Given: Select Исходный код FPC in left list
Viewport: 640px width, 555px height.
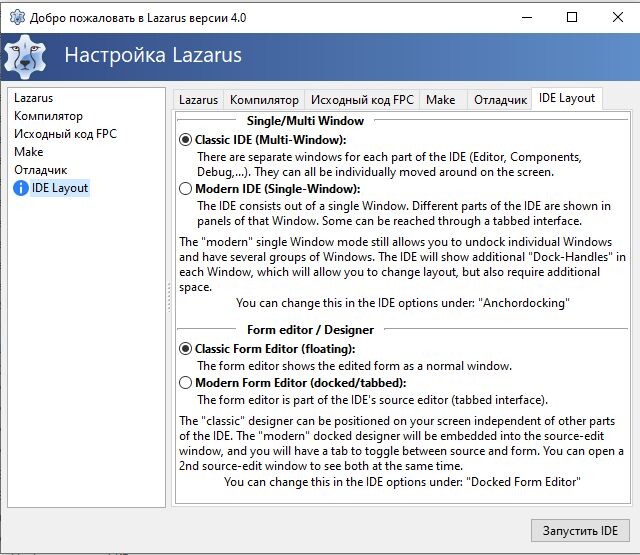Looking at the screenshot, I should point(65,134).
